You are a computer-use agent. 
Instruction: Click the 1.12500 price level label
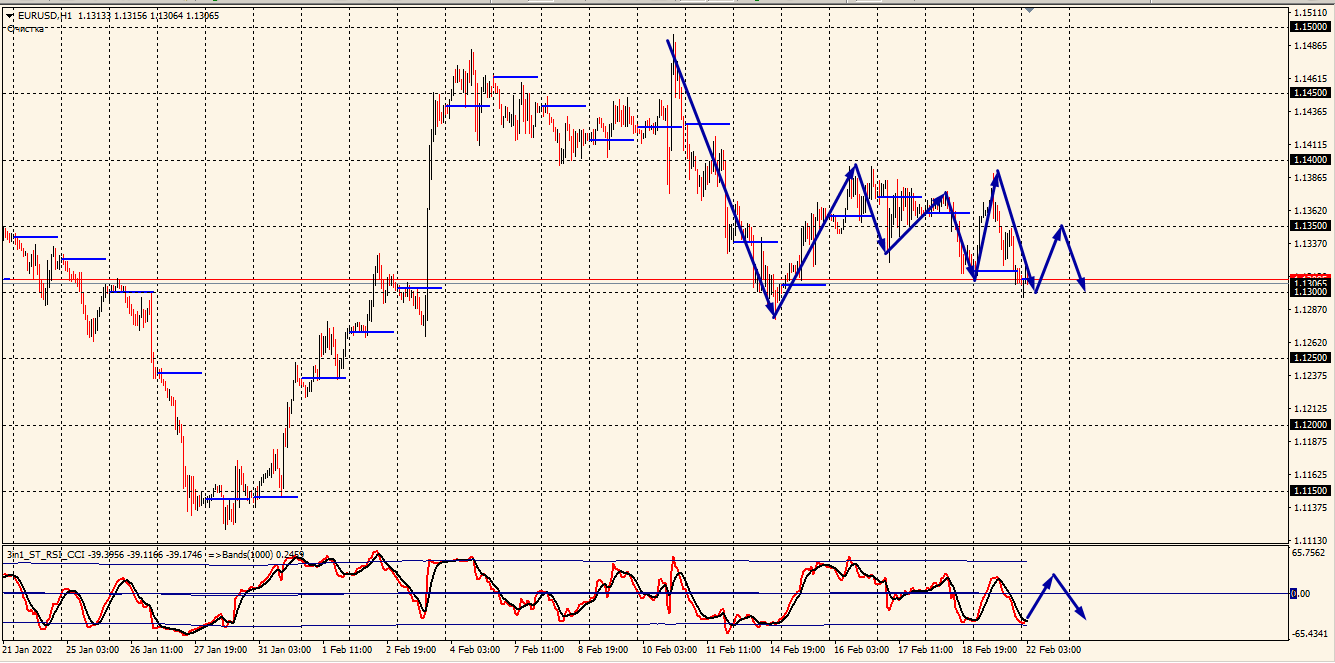[x=1311, y=358]
